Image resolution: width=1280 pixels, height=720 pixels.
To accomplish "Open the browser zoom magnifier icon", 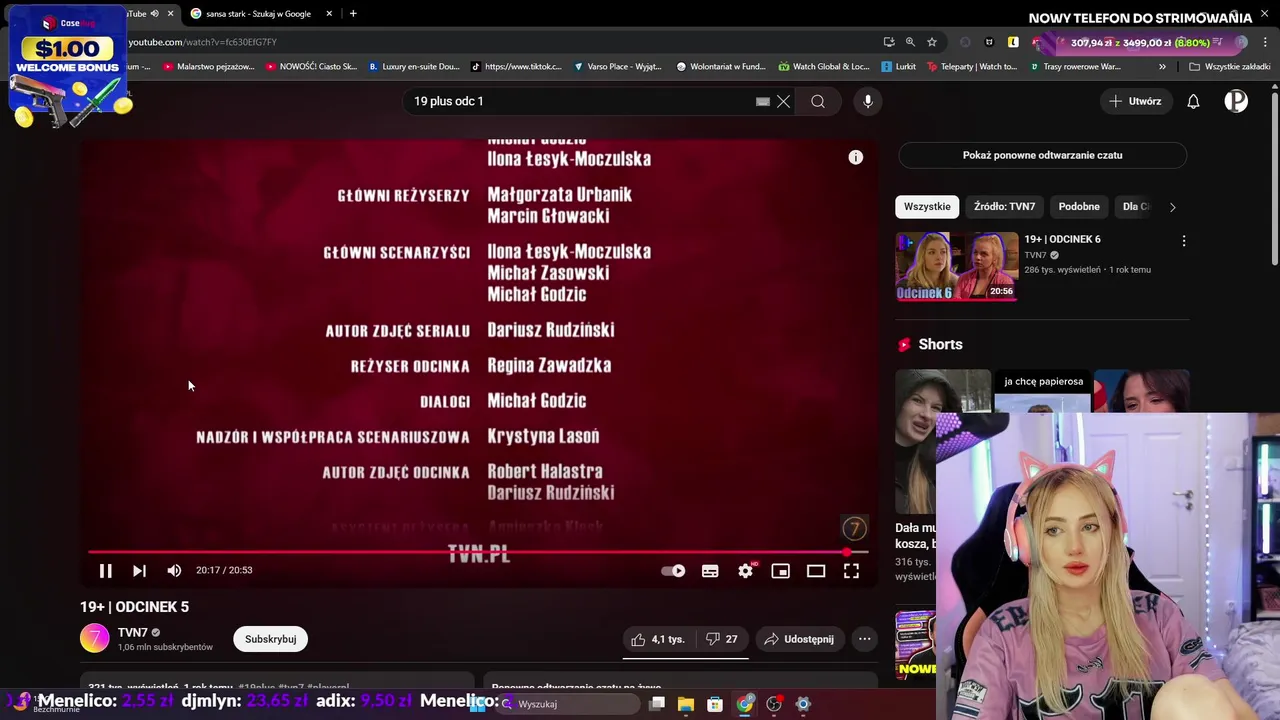I will (910, 42).
